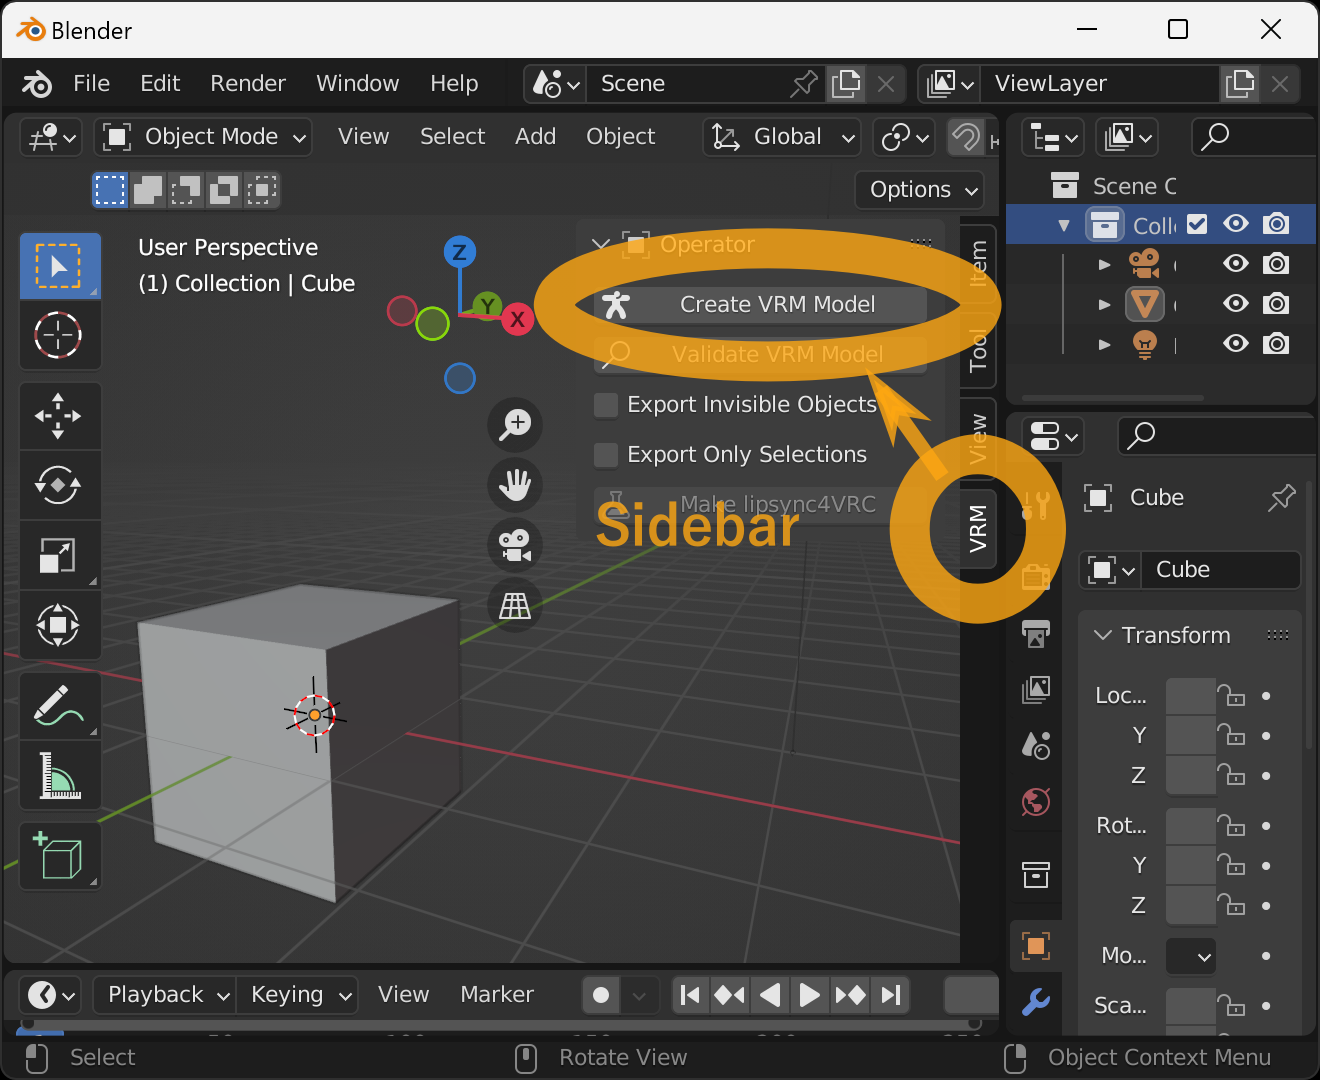Select the Scale tool

point(59,555)
